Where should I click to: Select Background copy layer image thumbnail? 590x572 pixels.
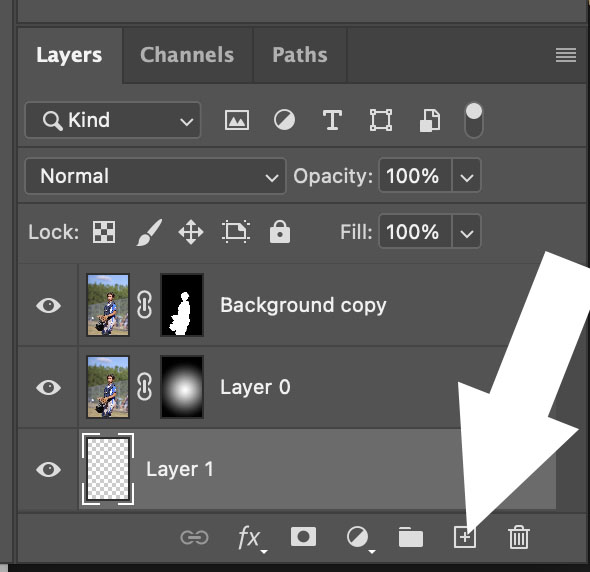108,305
